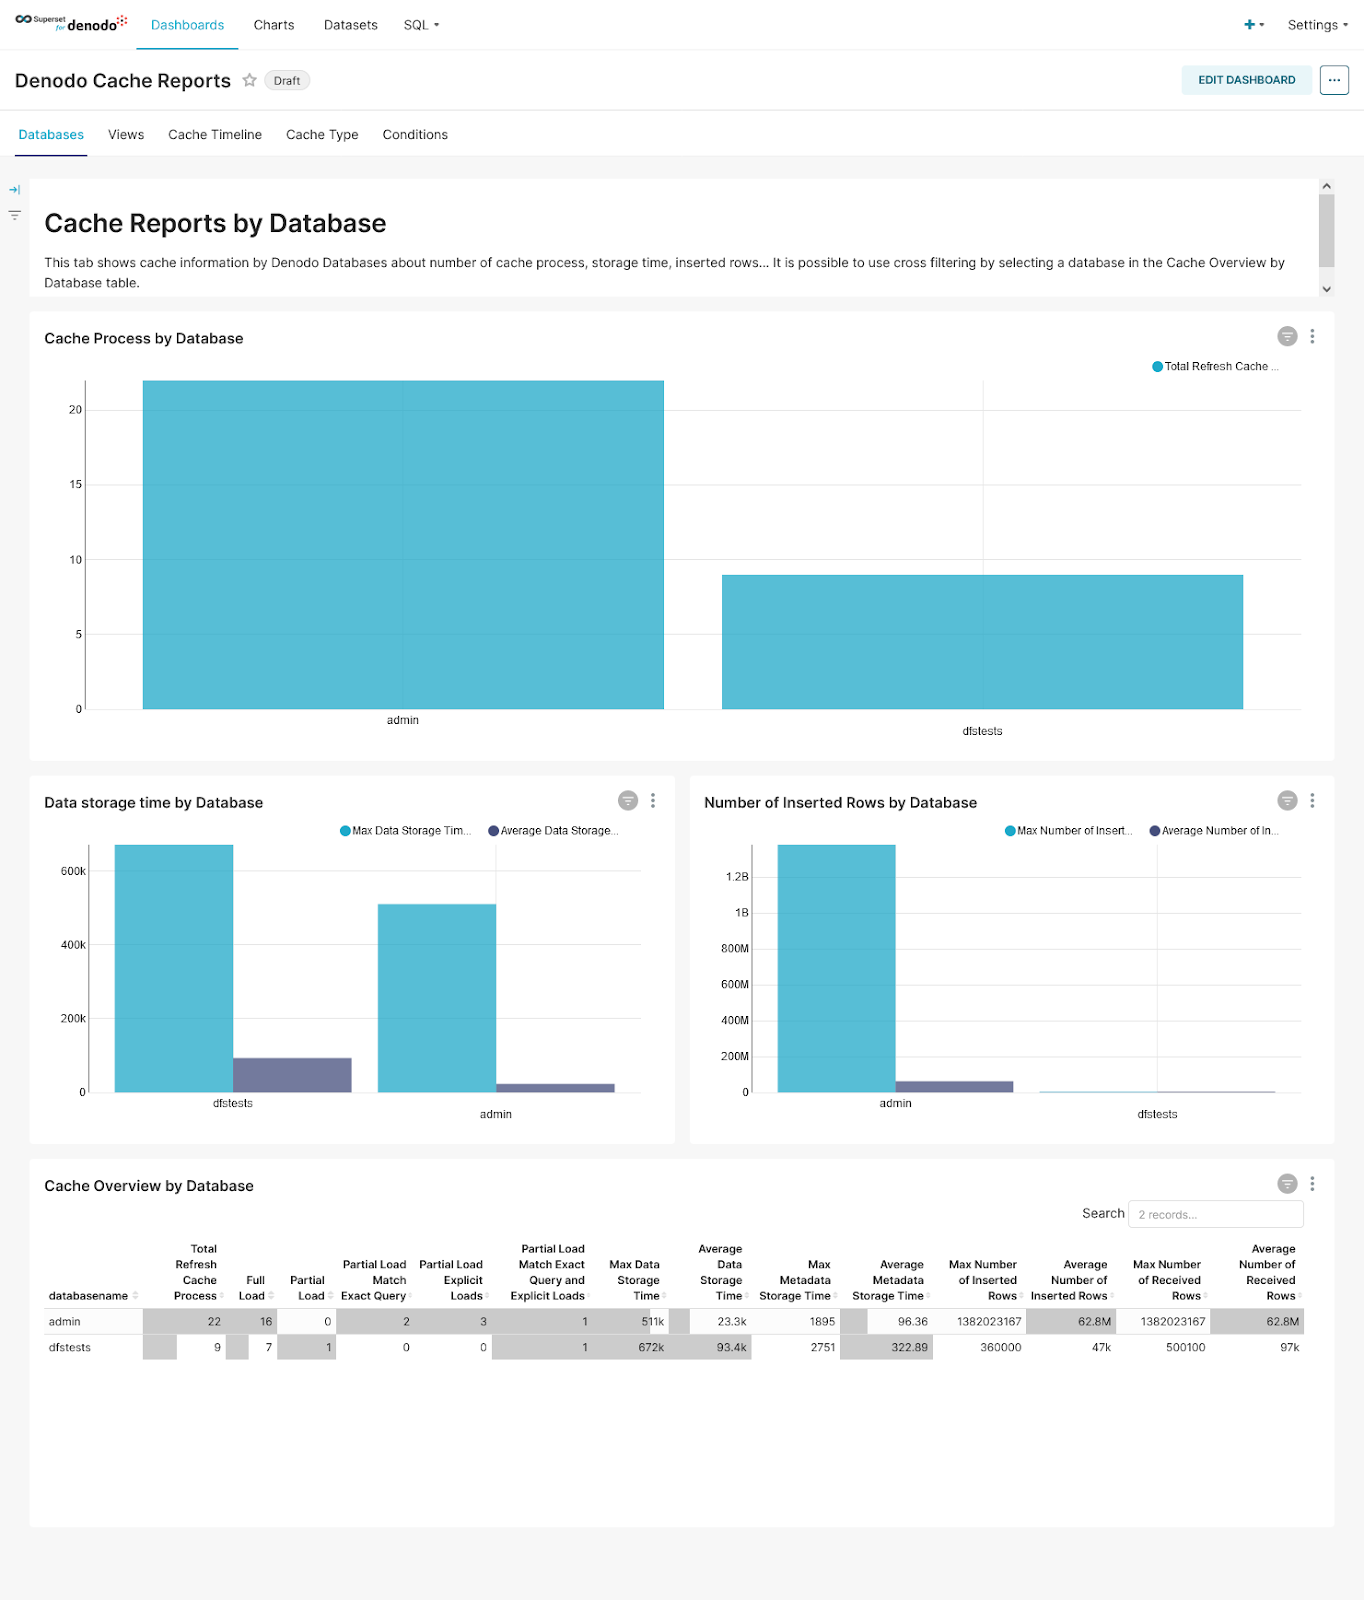Open Datasets in the top navigation
This screenshot has height=1600, width=1364.
(x=351, y=25)
